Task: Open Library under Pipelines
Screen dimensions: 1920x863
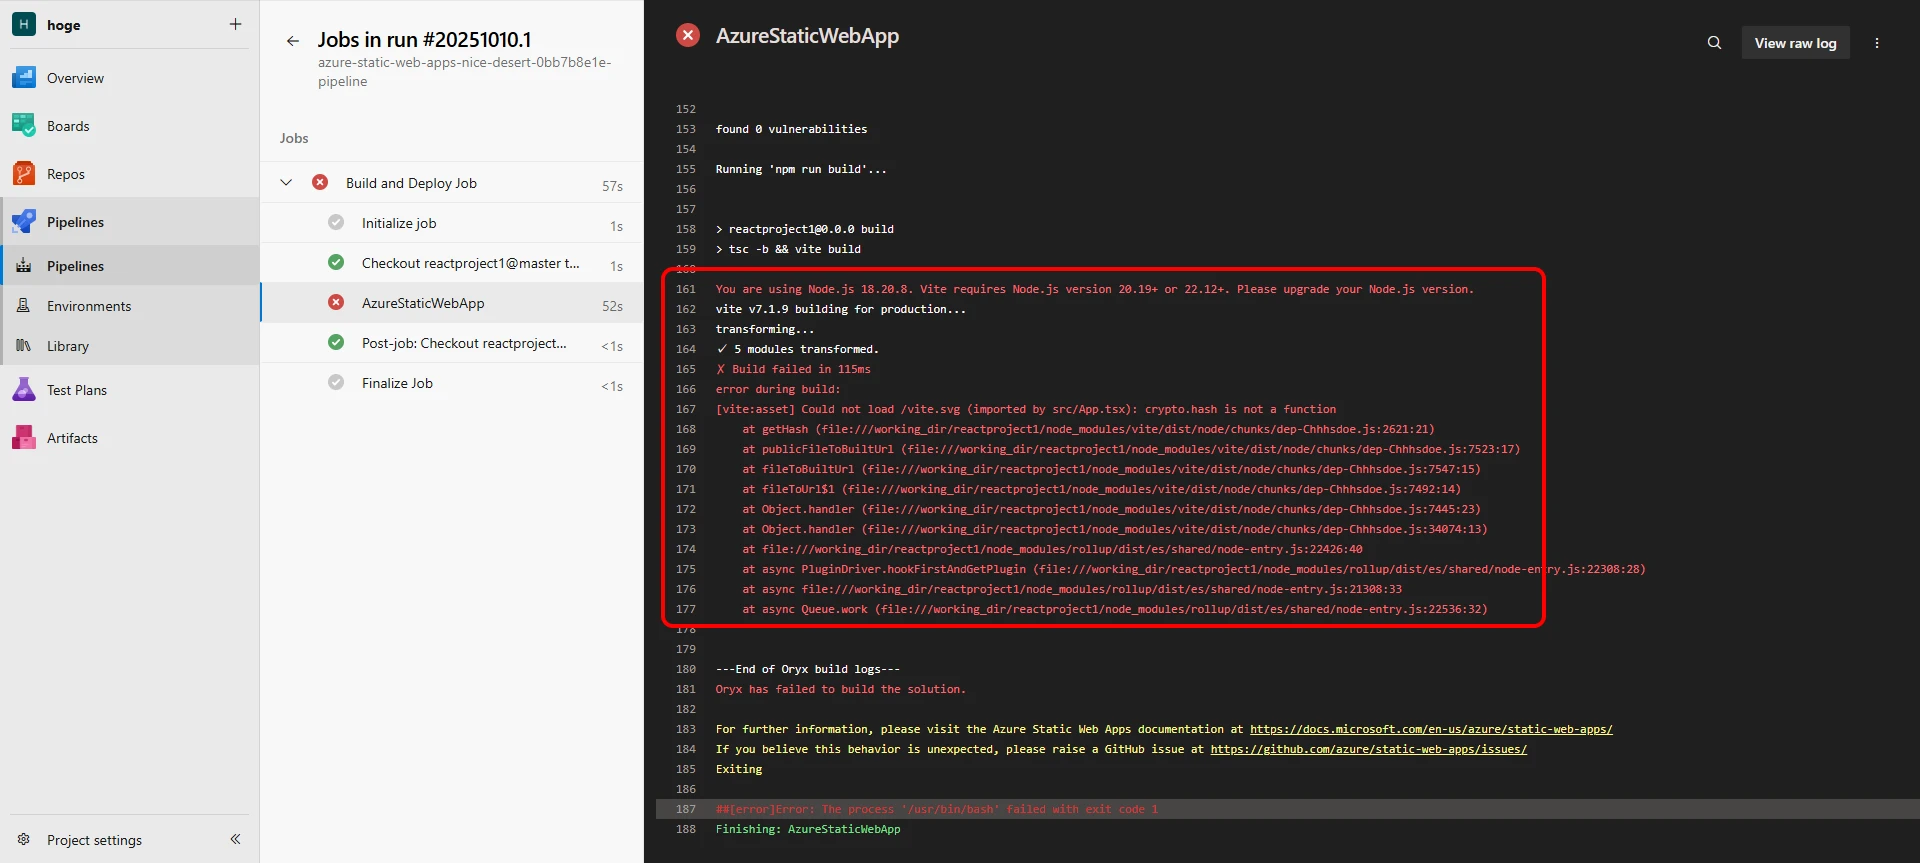Action: point(68,346)
